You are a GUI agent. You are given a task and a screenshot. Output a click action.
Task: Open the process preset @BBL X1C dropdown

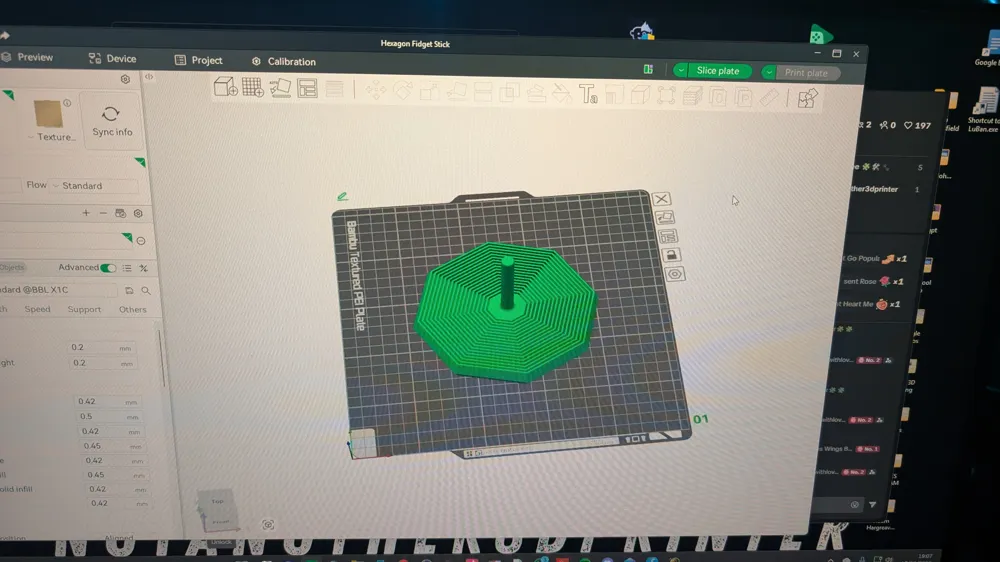(x=59, y=290)
